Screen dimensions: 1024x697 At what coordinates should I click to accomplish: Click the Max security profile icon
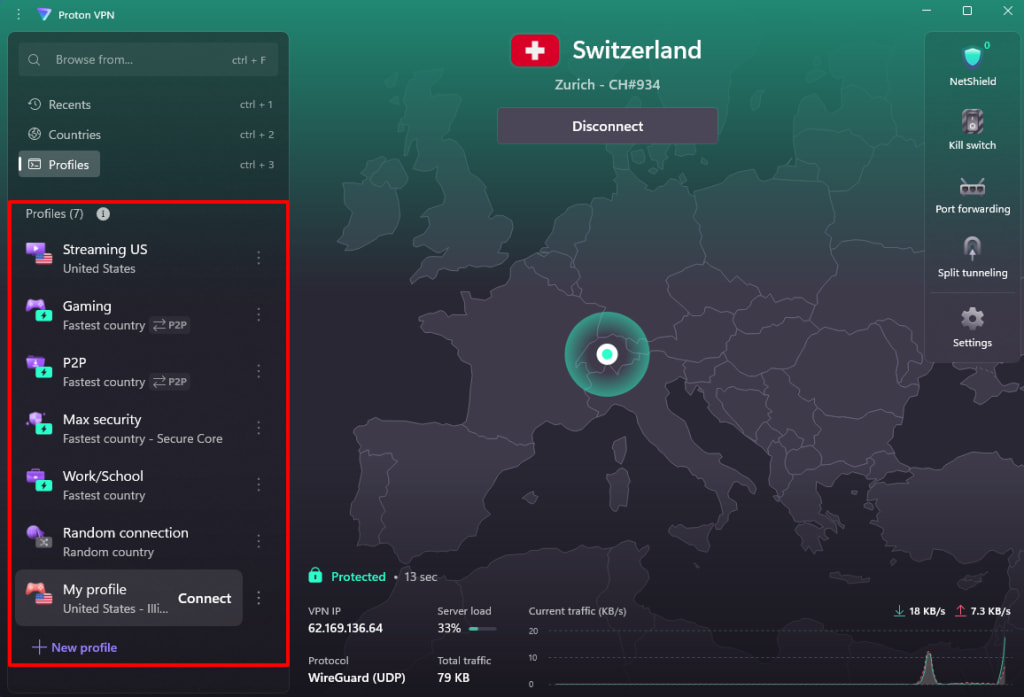coord(39,423)
